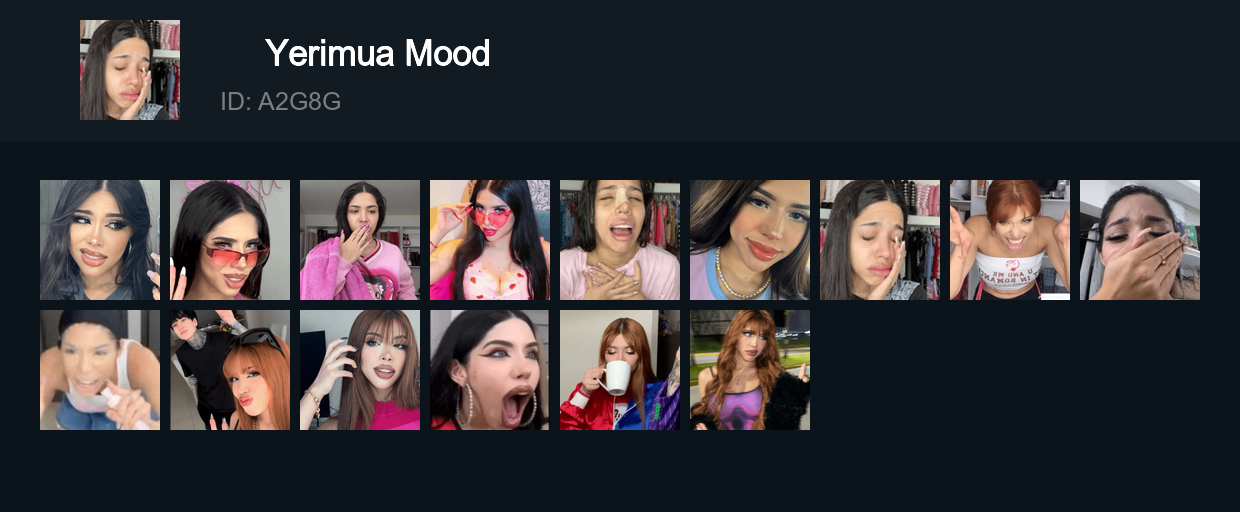Pick the sticker with pink rectangular sunglasses

pyautogui.click(x=230, y=240)
